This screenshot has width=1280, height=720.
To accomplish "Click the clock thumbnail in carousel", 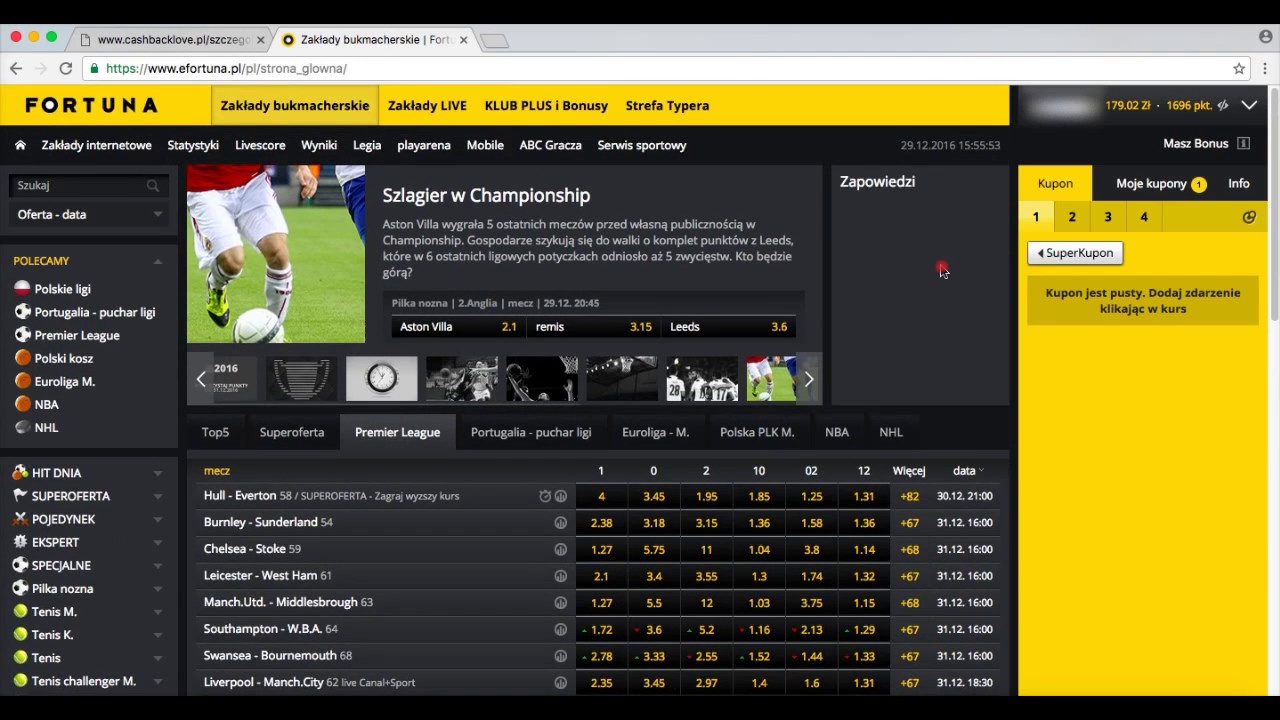I will click(x=382, y=379).
